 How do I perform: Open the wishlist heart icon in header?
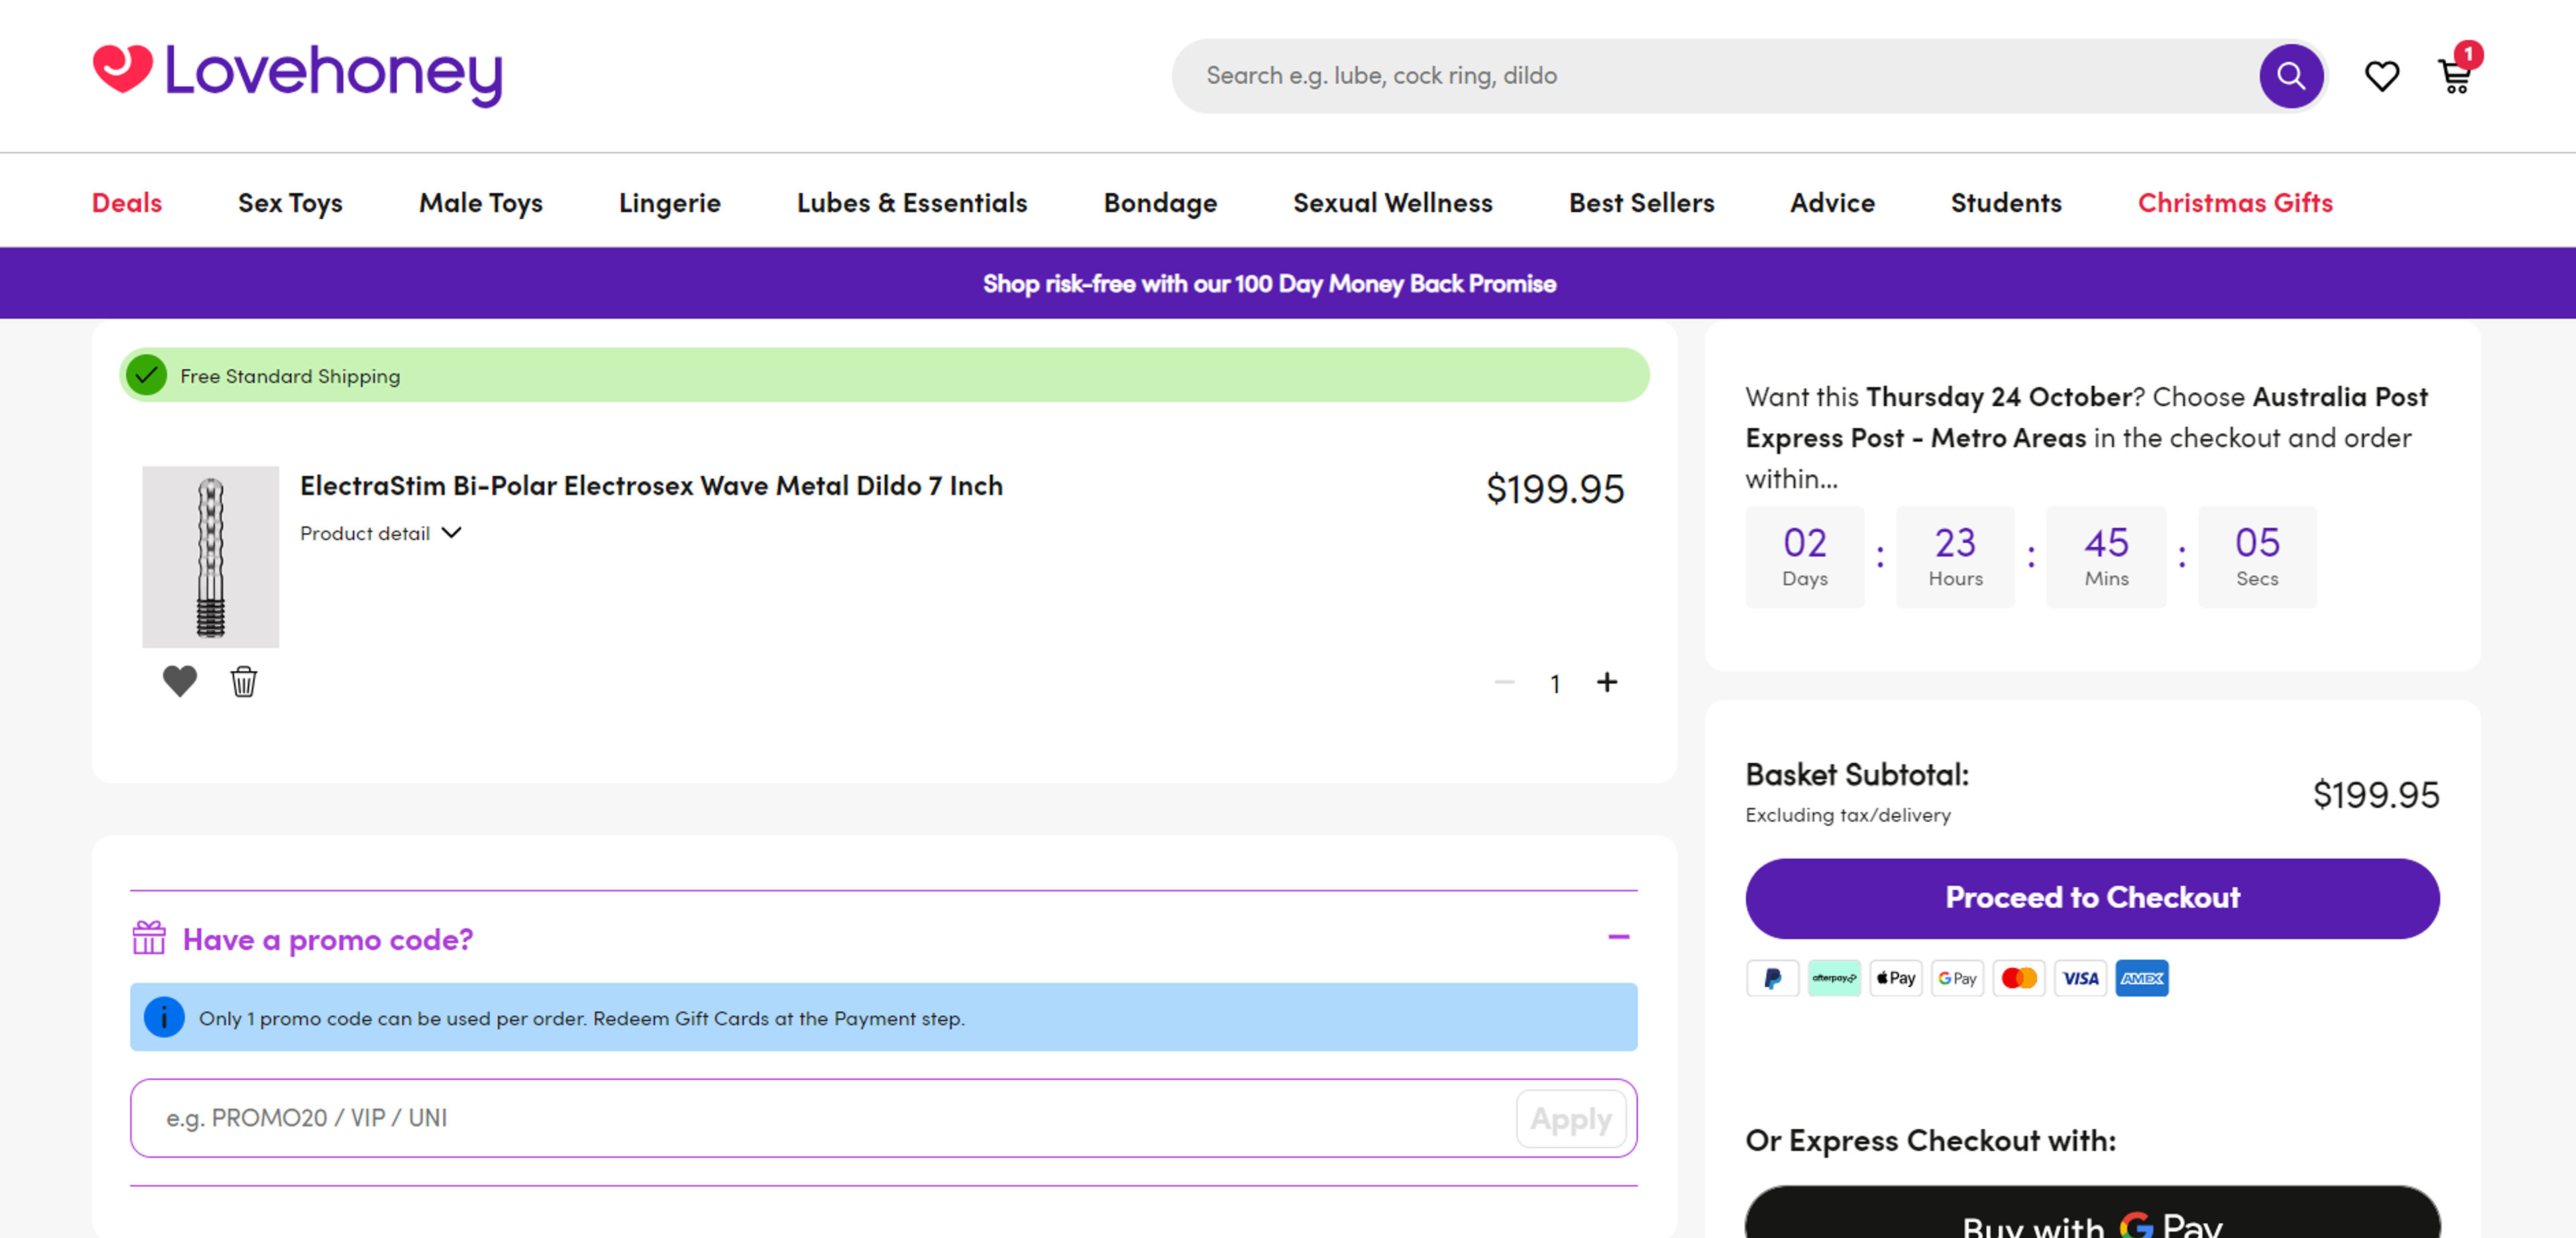pyautogui.click(x=2381, y=76)
